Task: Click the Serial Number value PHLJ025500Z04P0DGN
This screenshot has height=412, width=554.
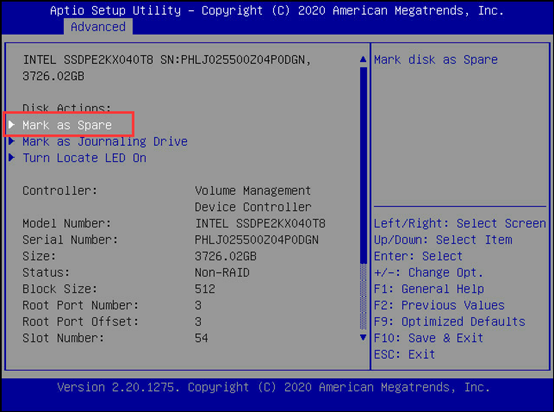Action: (257, 240)
